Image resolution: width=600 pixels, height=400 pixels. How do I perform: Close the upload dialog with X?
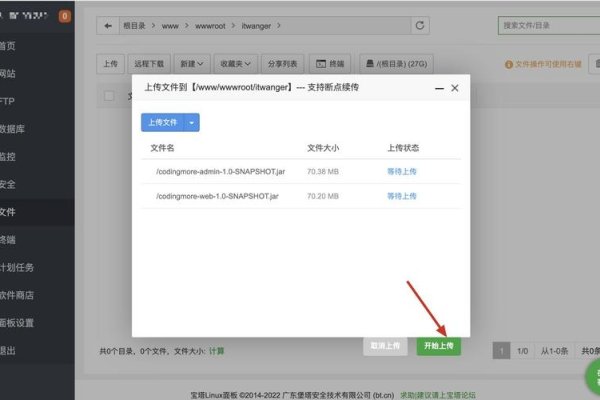[455, 88]
